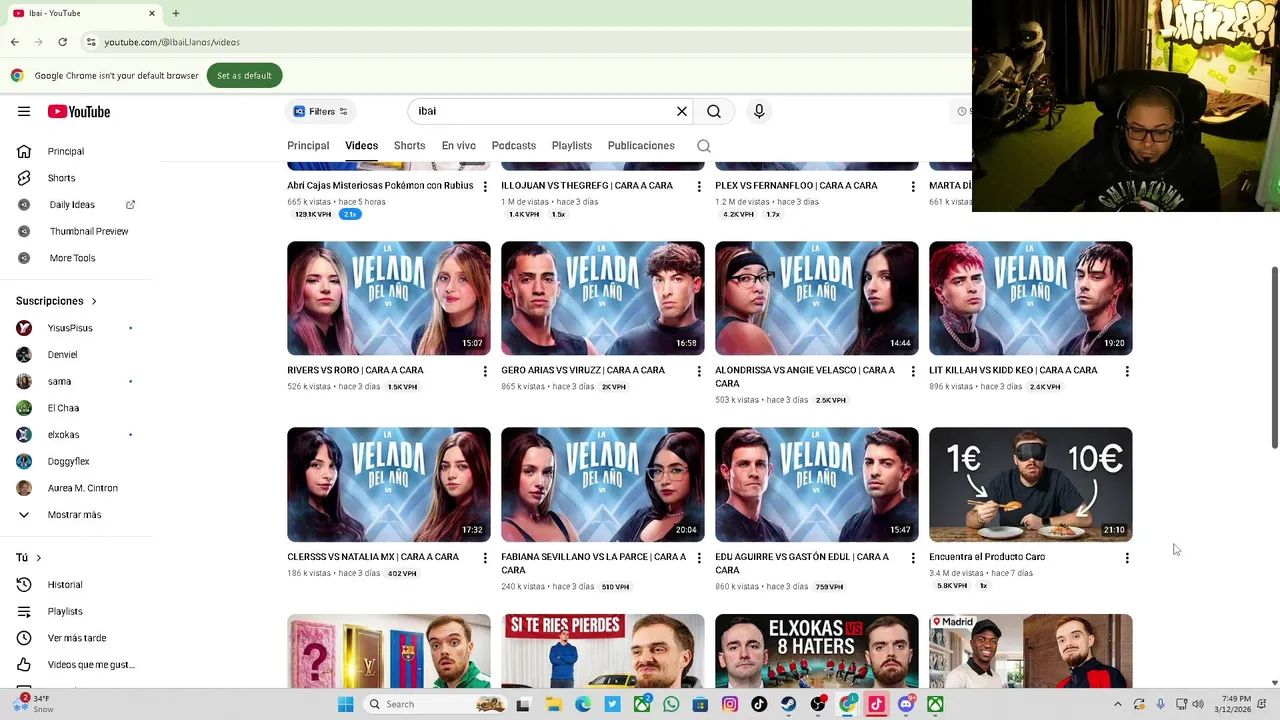This screenshot has height=720, width=1280.
Task: Click the CLERSSS VS NATALIA MX title
Action: (x=373, y=557)
